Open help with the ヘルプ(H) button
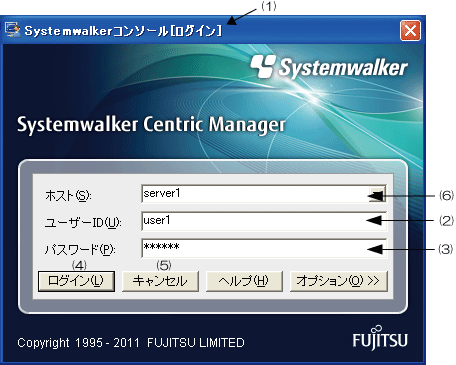This screenshot has width=456, height=365. click(244, 281)
